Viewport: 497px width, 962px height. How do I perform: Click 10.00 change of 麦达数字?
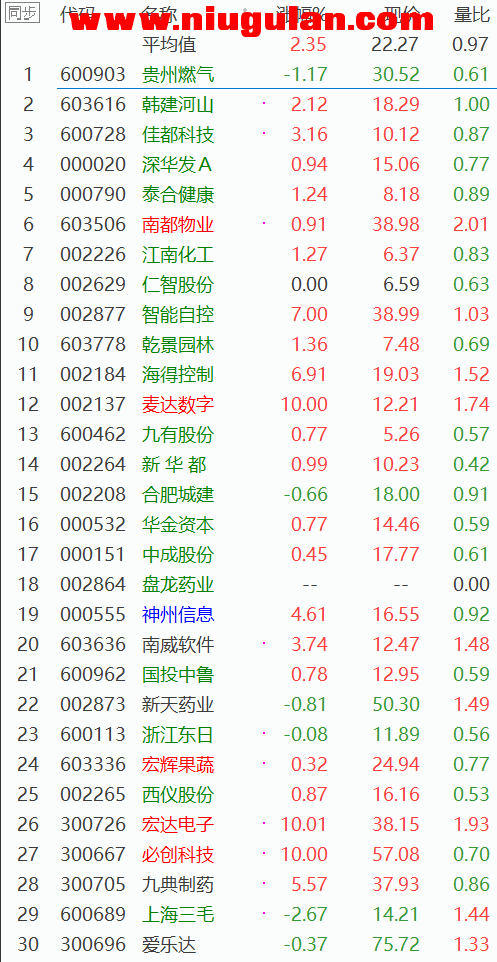[x=304, y=405]
